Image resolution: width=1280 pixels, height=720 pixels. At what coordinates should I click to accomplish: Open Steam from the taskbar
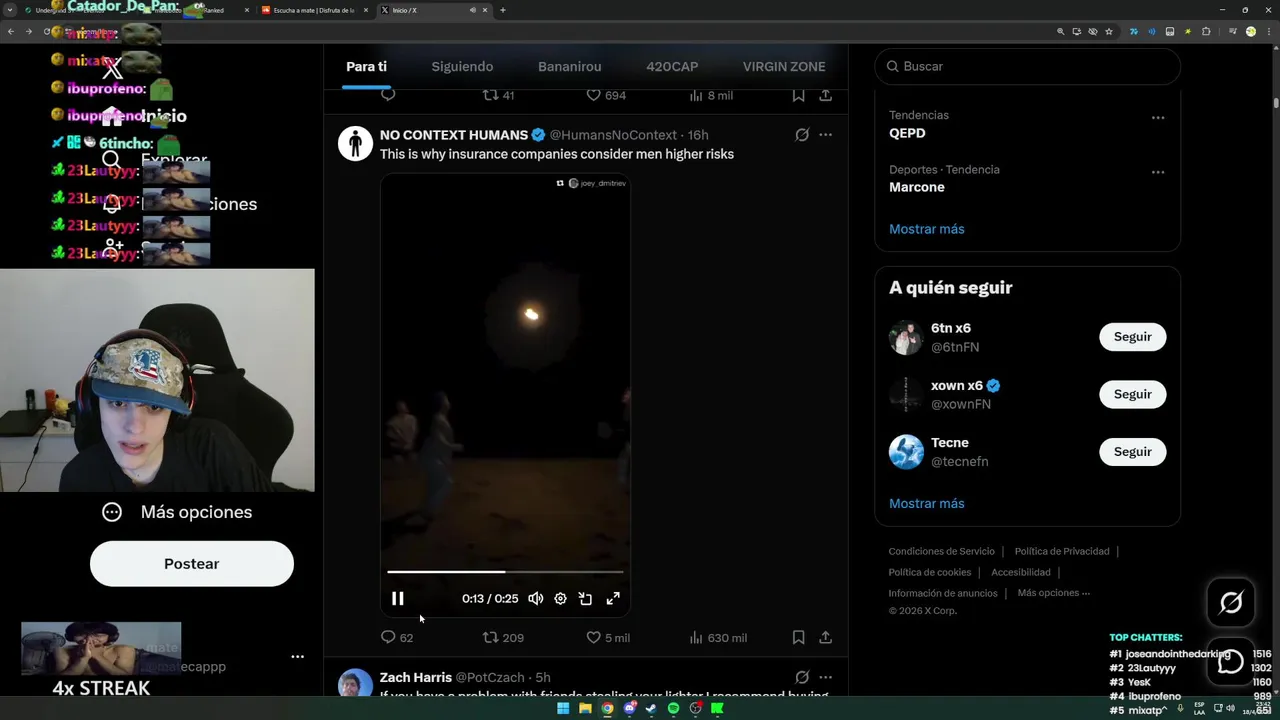651,708
